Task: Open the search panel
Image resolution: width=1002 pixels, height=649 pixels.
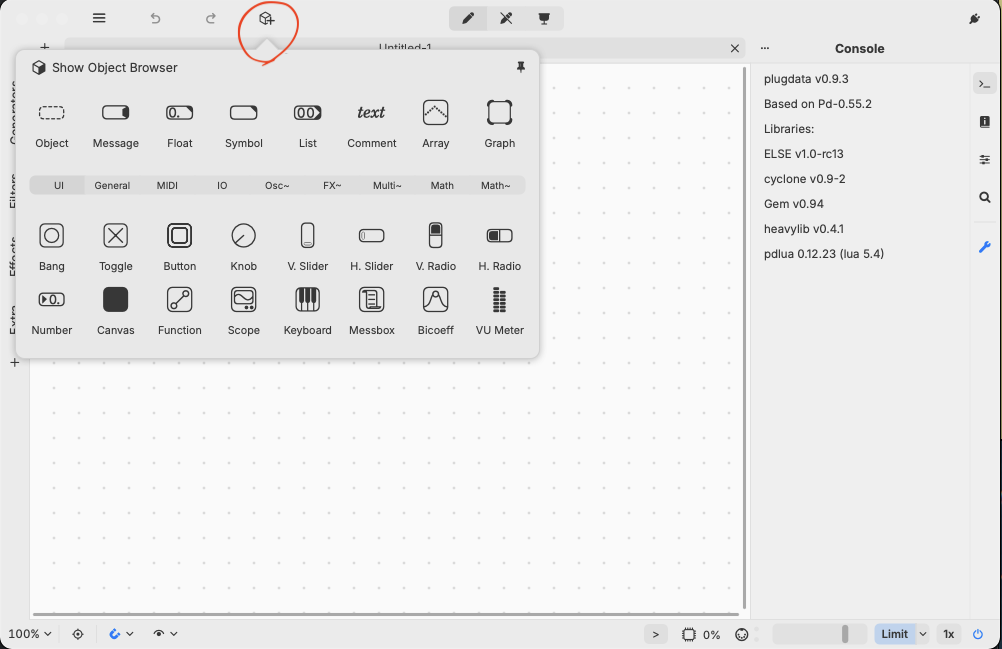Action: point(984,197)
